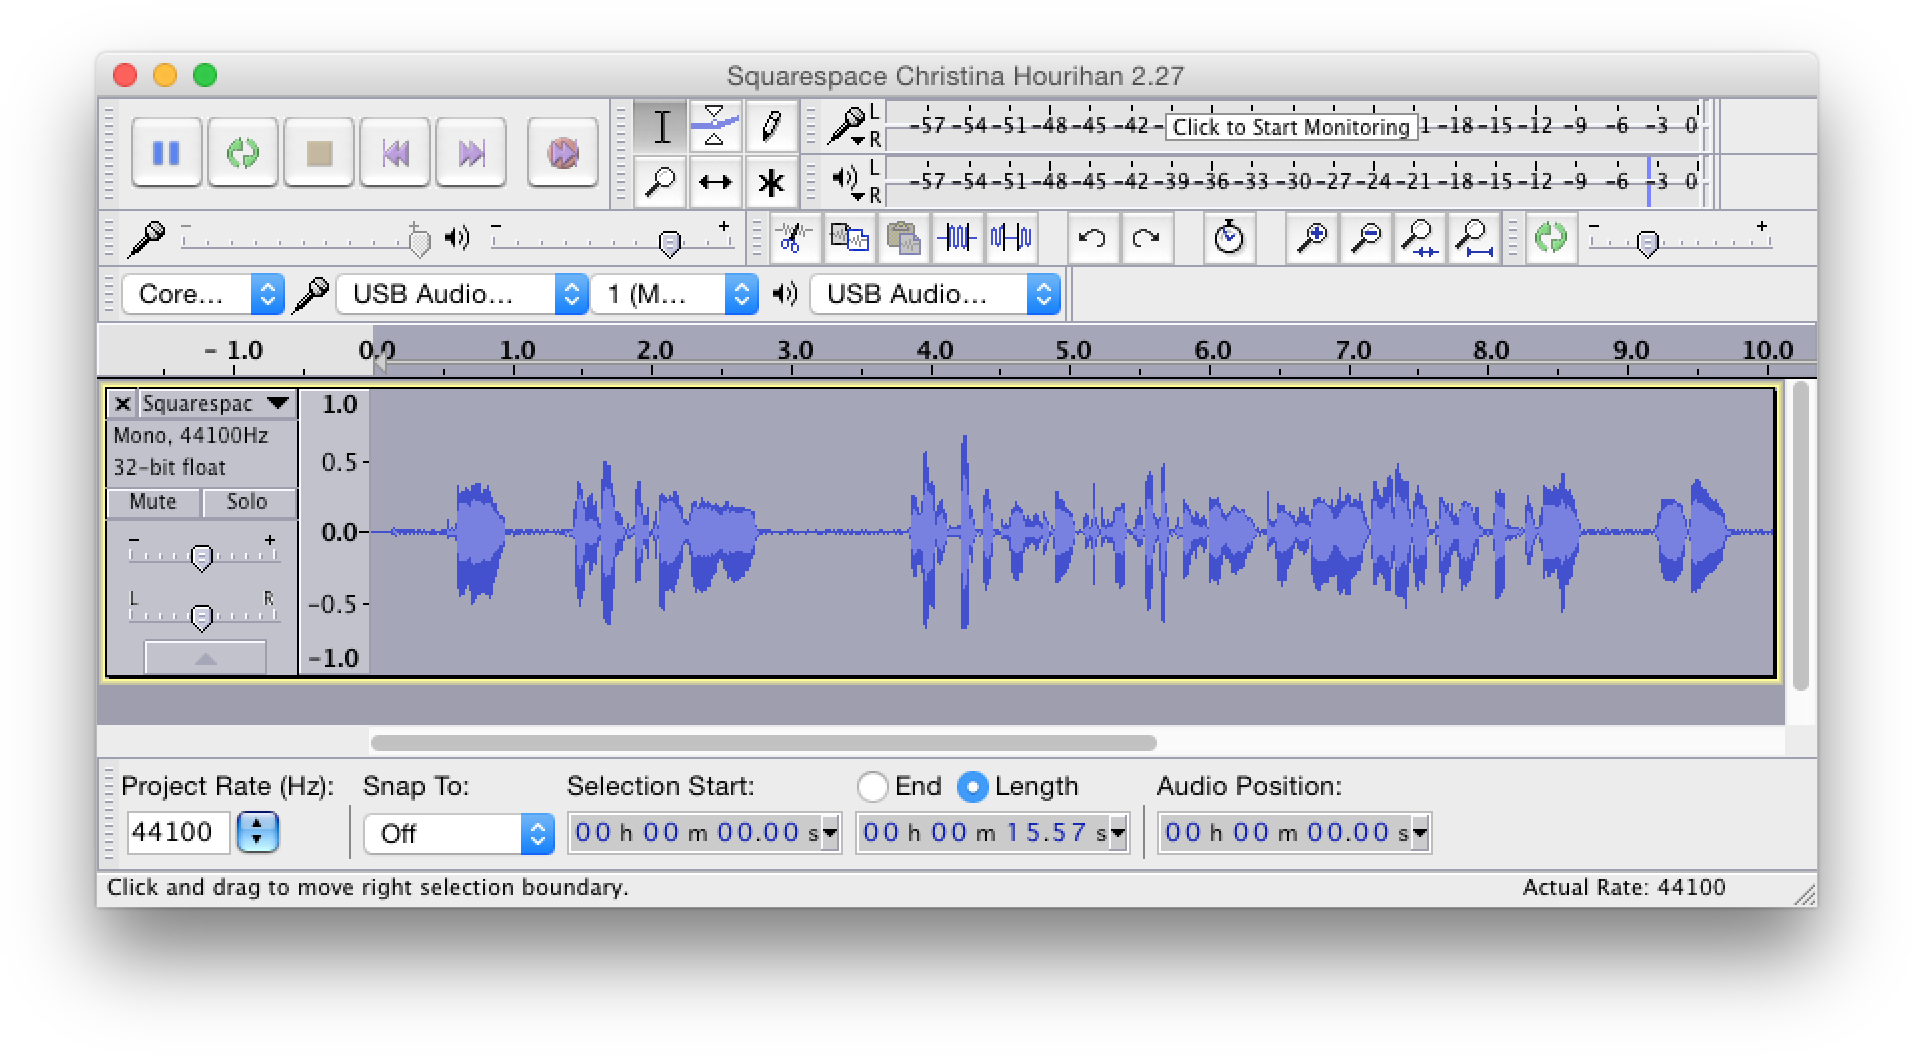This screenshot has height=1055, width=1913.
Task: Click the Undo icon
Action: tap(1092, 238)
